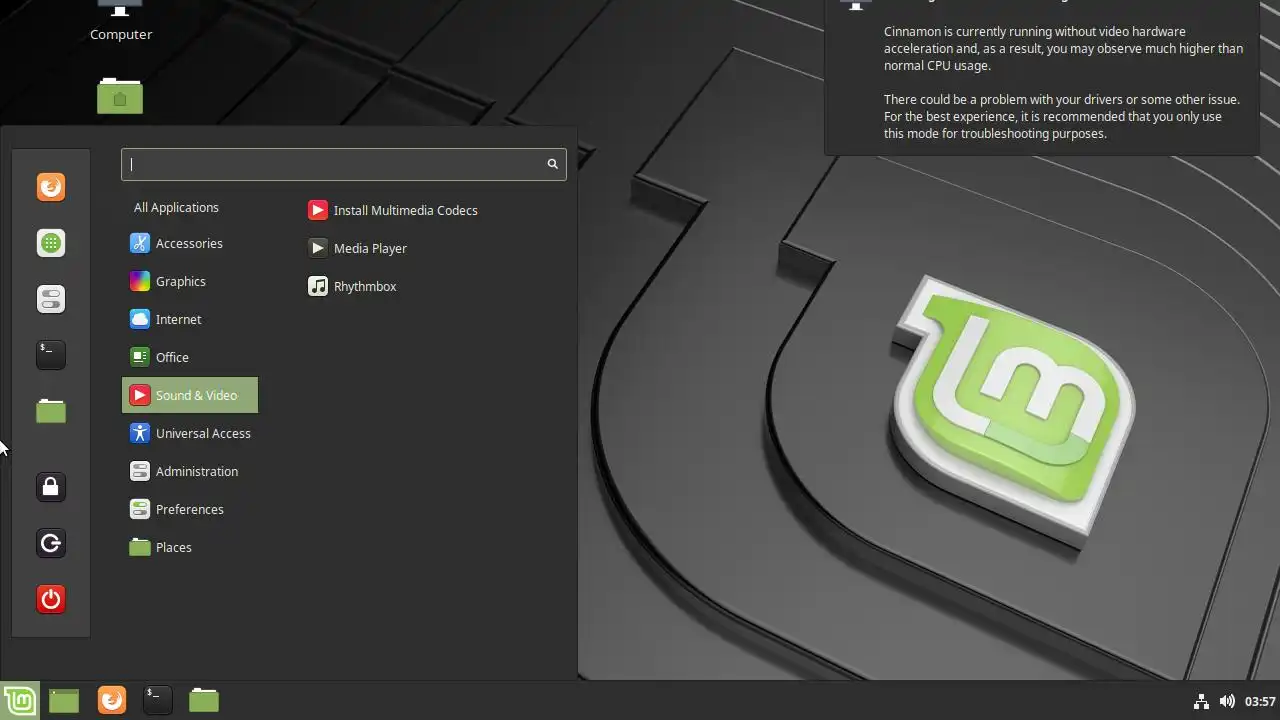Click the clock showing 03:57

tap(1260, 701)
